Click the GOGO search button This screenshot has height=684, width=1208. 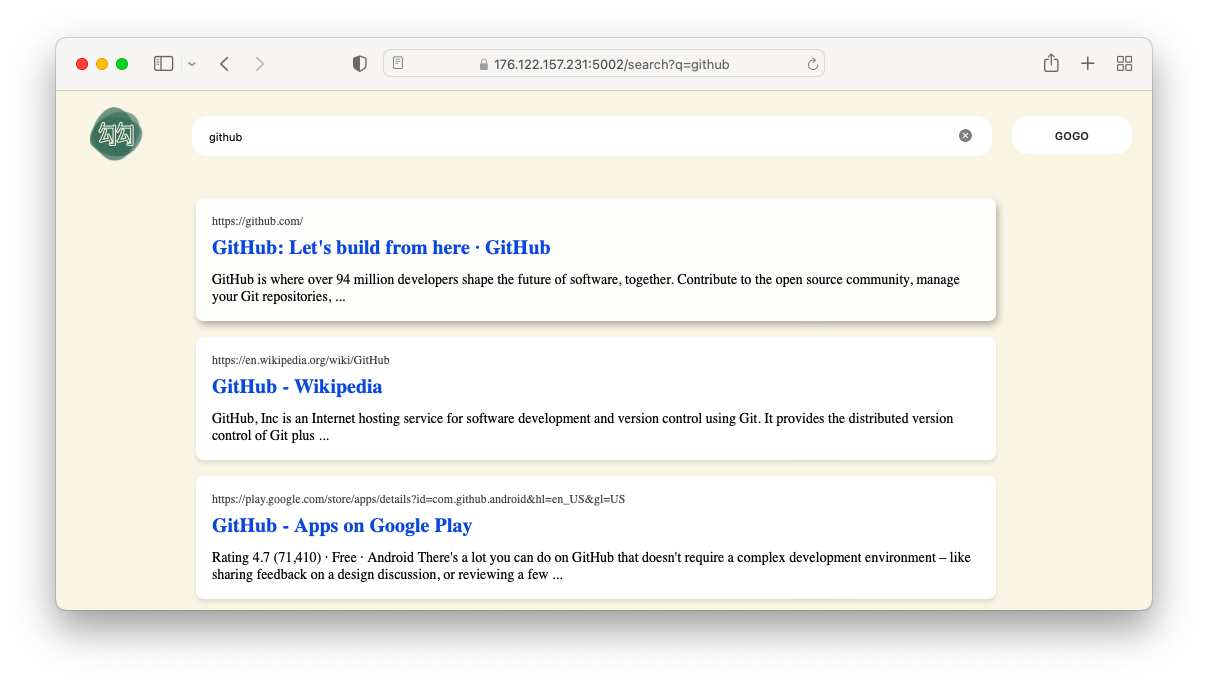tap(1072, 136)
